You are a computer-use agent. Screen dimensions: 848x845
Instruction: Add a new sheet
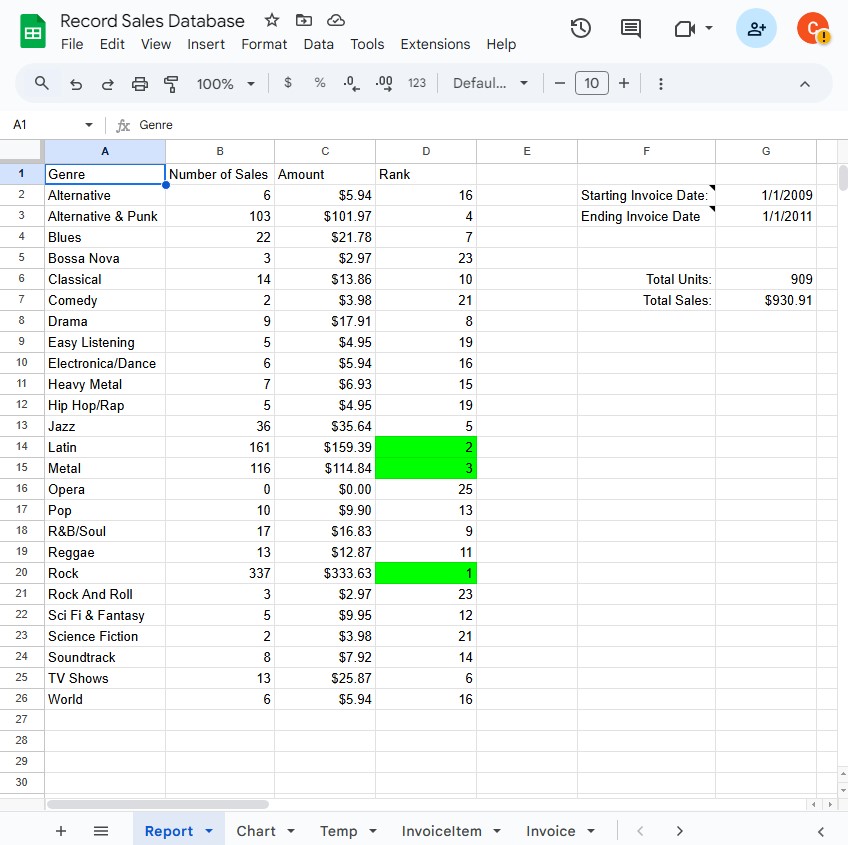pos(61,831)
